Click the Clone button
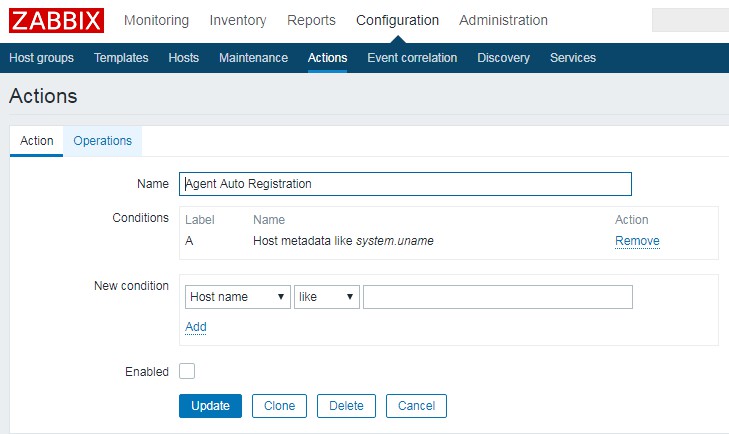This screenshot has width=729, height=434. 279,406
